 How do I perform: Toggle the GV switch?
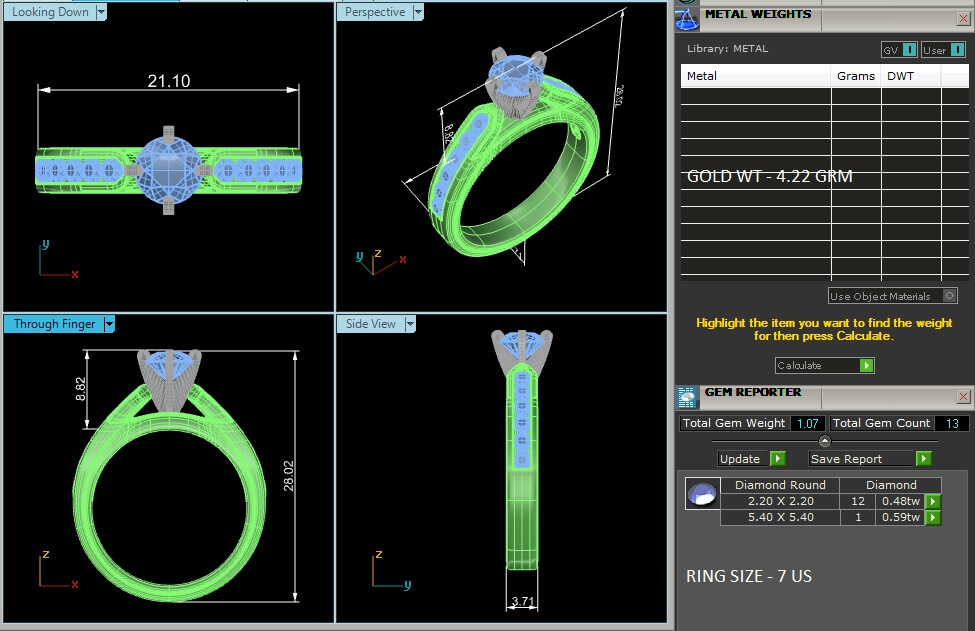click(909, 50)
